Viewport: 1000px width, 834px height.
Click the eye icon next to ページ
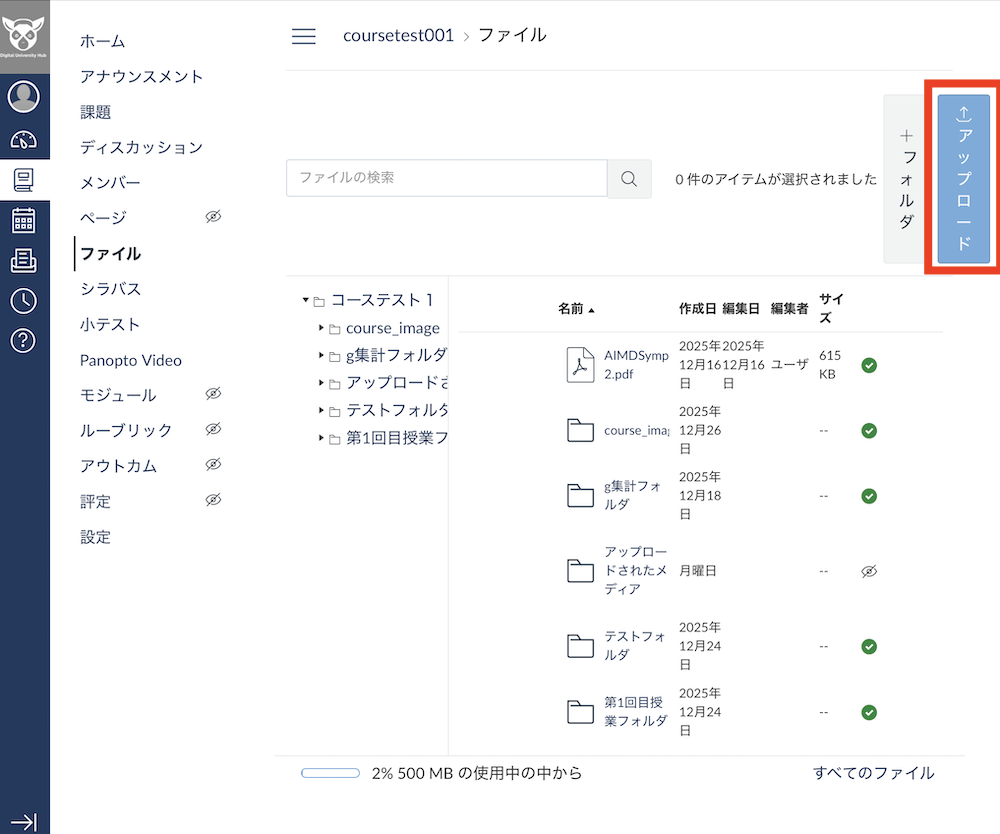point(212,217)
